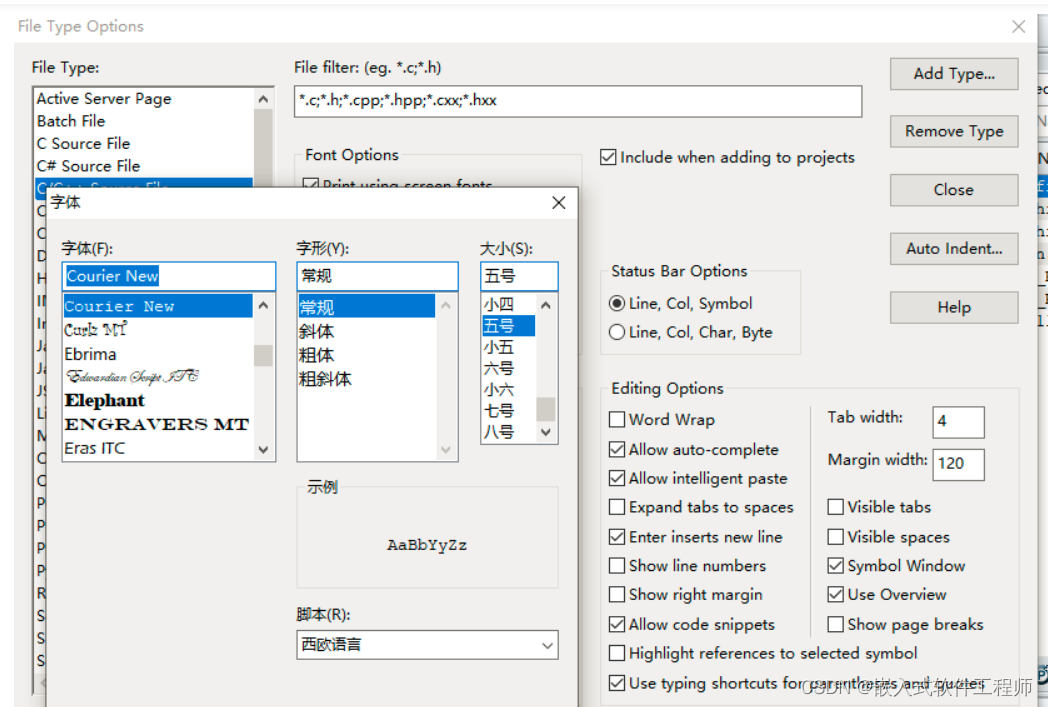
Task: Select Engravers MT font
Action: coord(158,424)
